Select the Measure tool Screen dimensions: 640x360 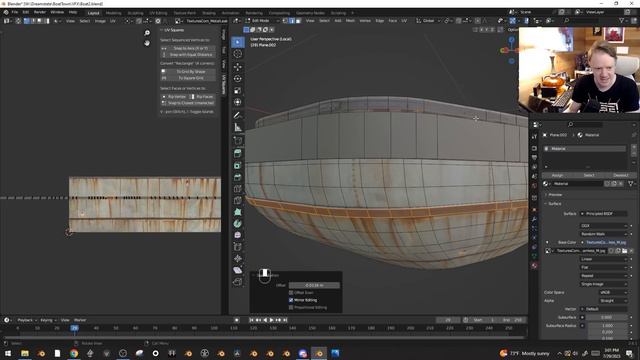[238, 127]
